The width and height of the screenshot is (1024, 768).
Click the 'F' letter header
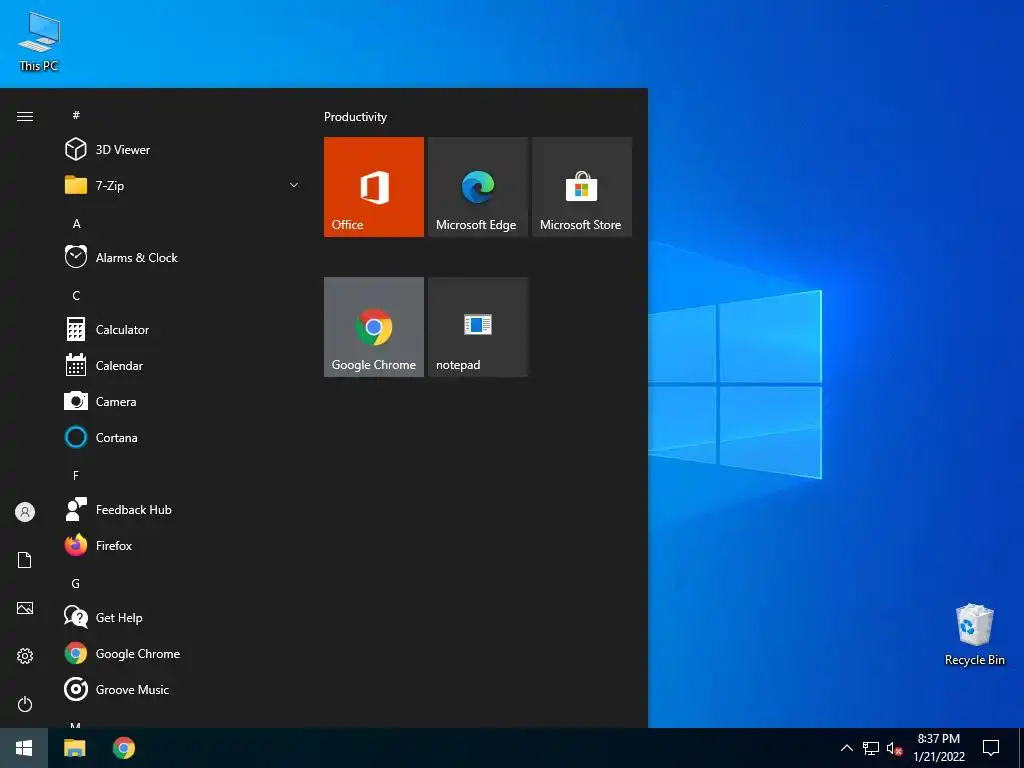[76, 475]
